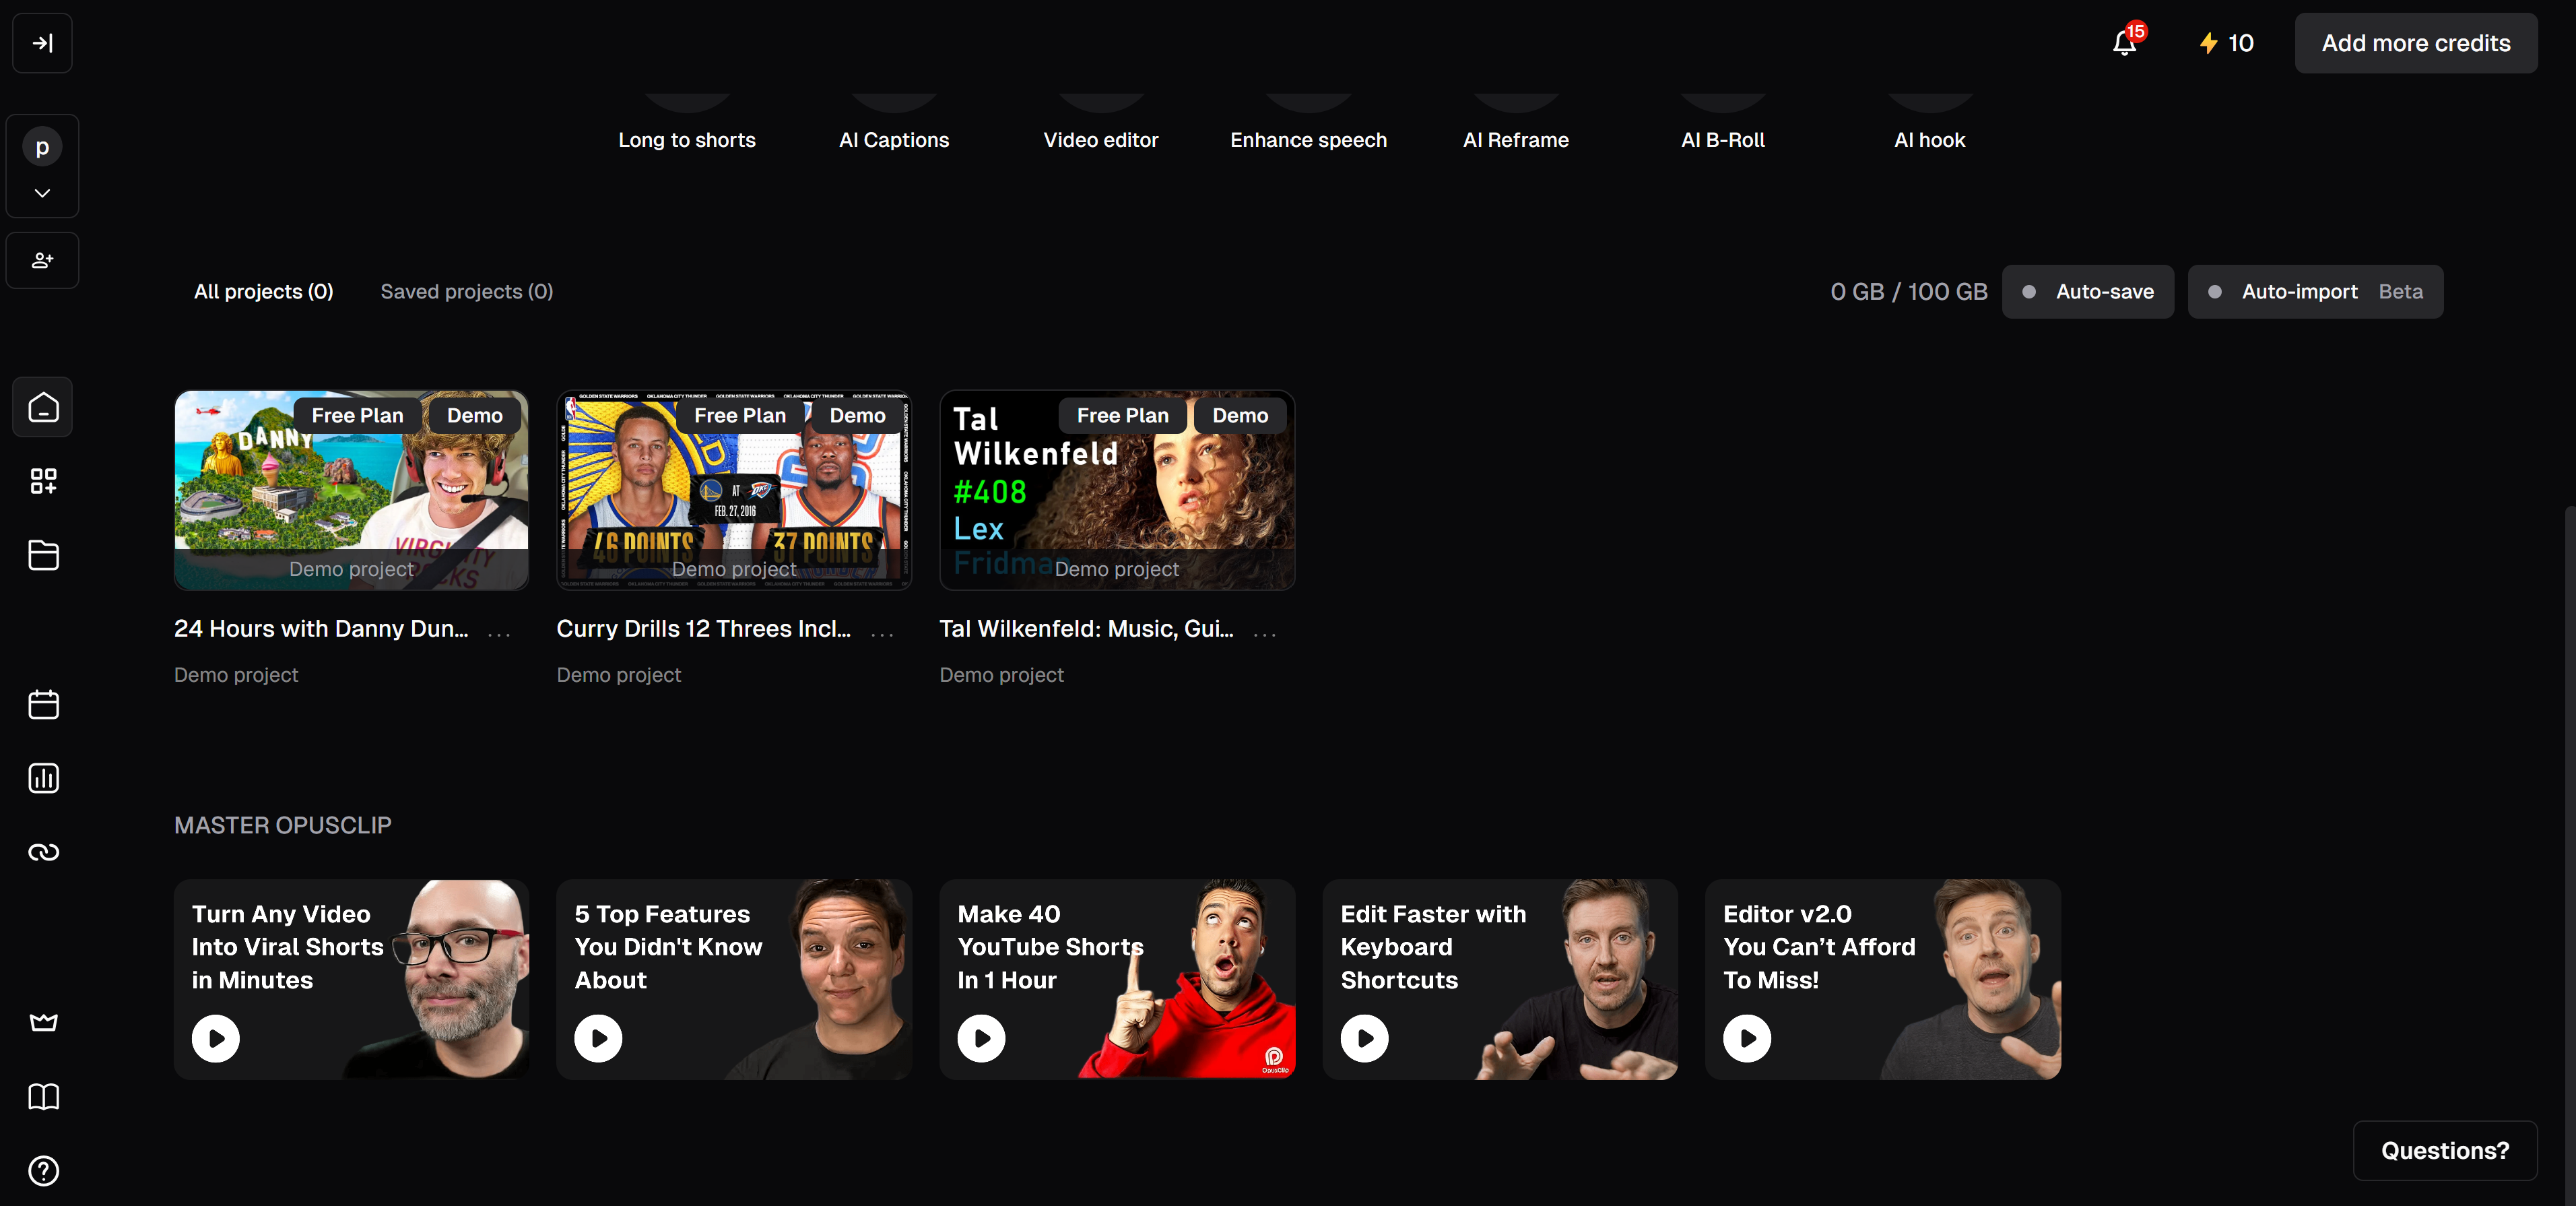
Task: Click the Questions? button
Action: pyautogui.click(x=2444, y=1150)
